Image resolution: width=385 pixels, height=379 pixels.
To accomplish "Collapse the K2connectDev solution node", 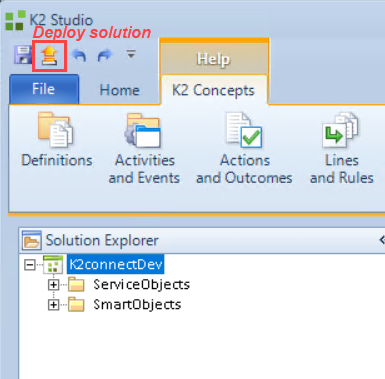I will (x=30, y=265).
